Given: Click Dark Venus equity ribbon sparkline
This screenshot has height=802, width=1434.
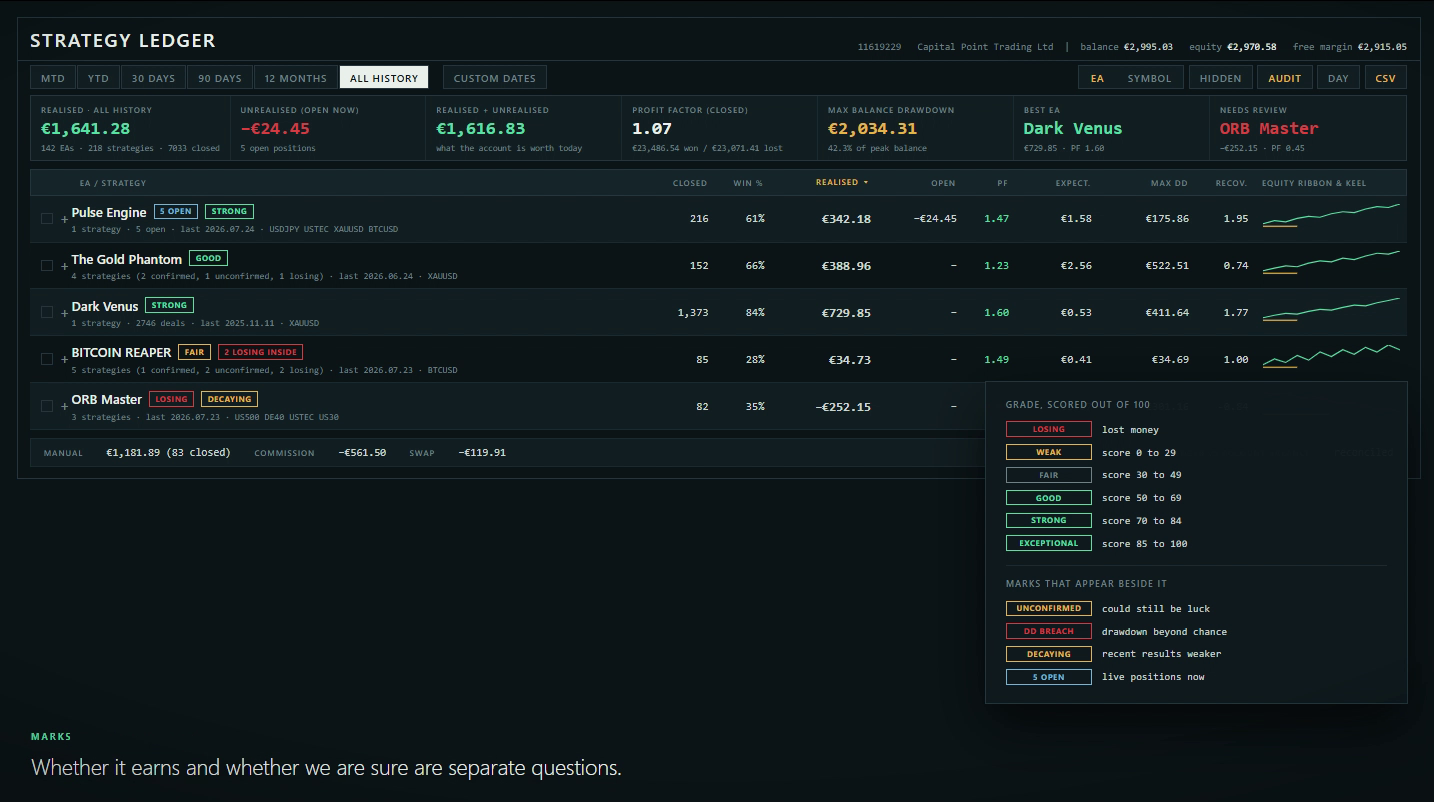Looking at the screenshot, I should (1331, 309).
